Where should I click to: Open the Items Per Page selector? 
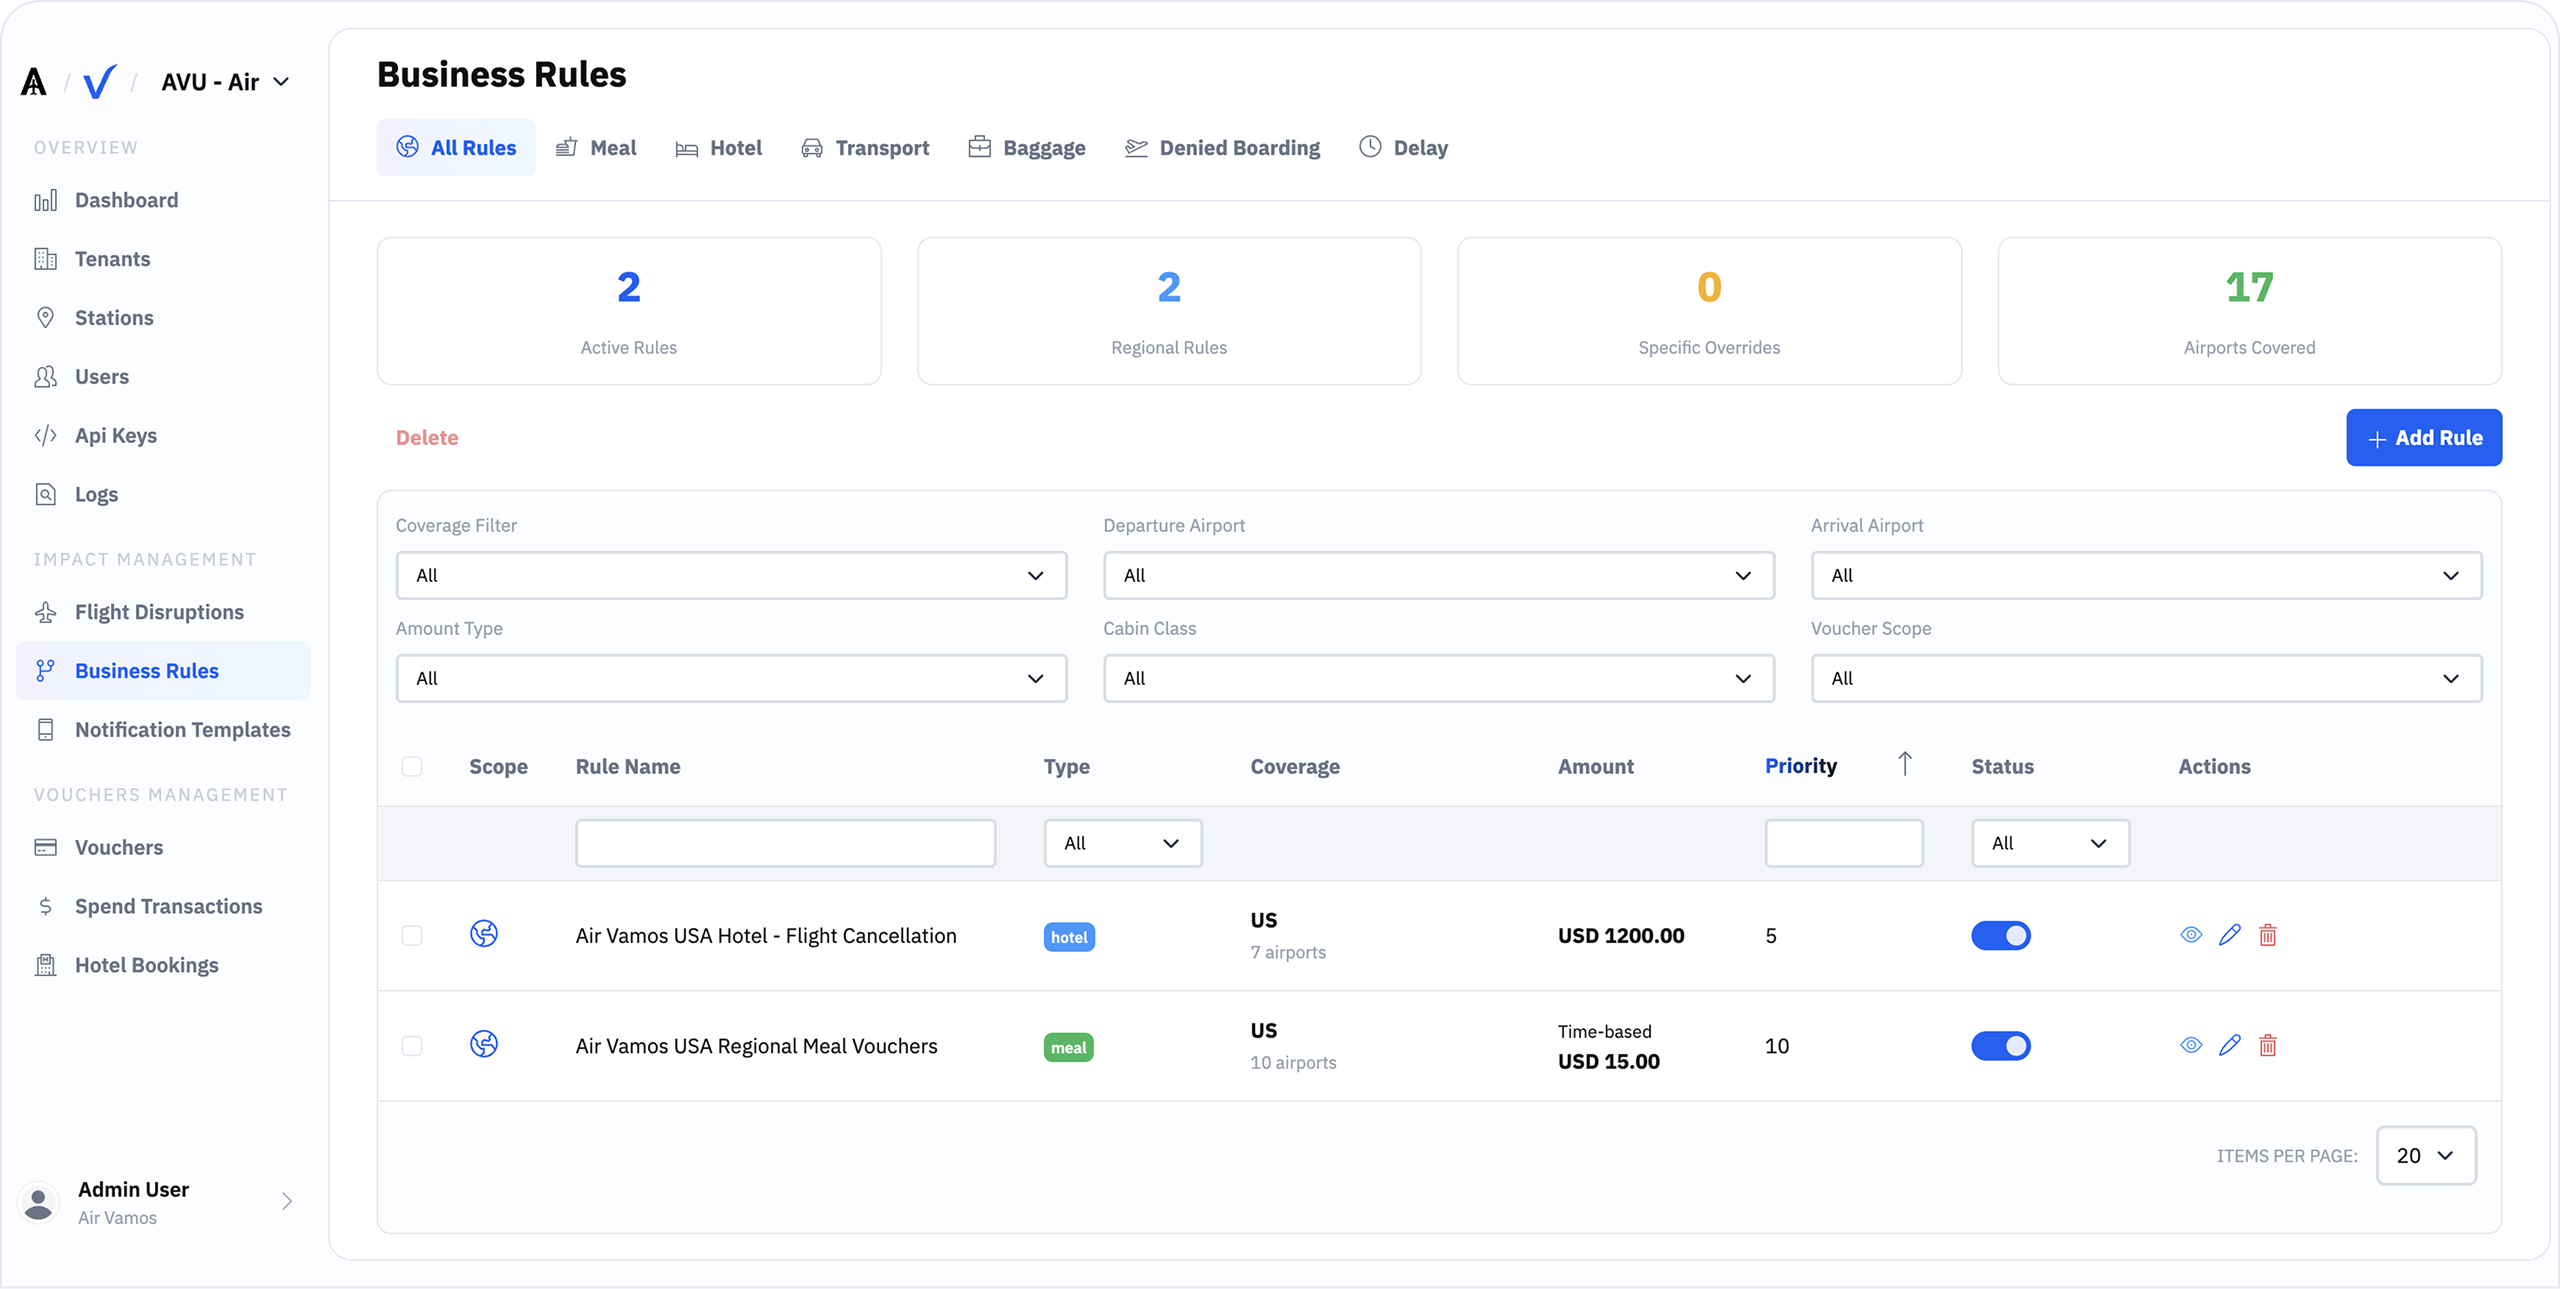2426,1155
